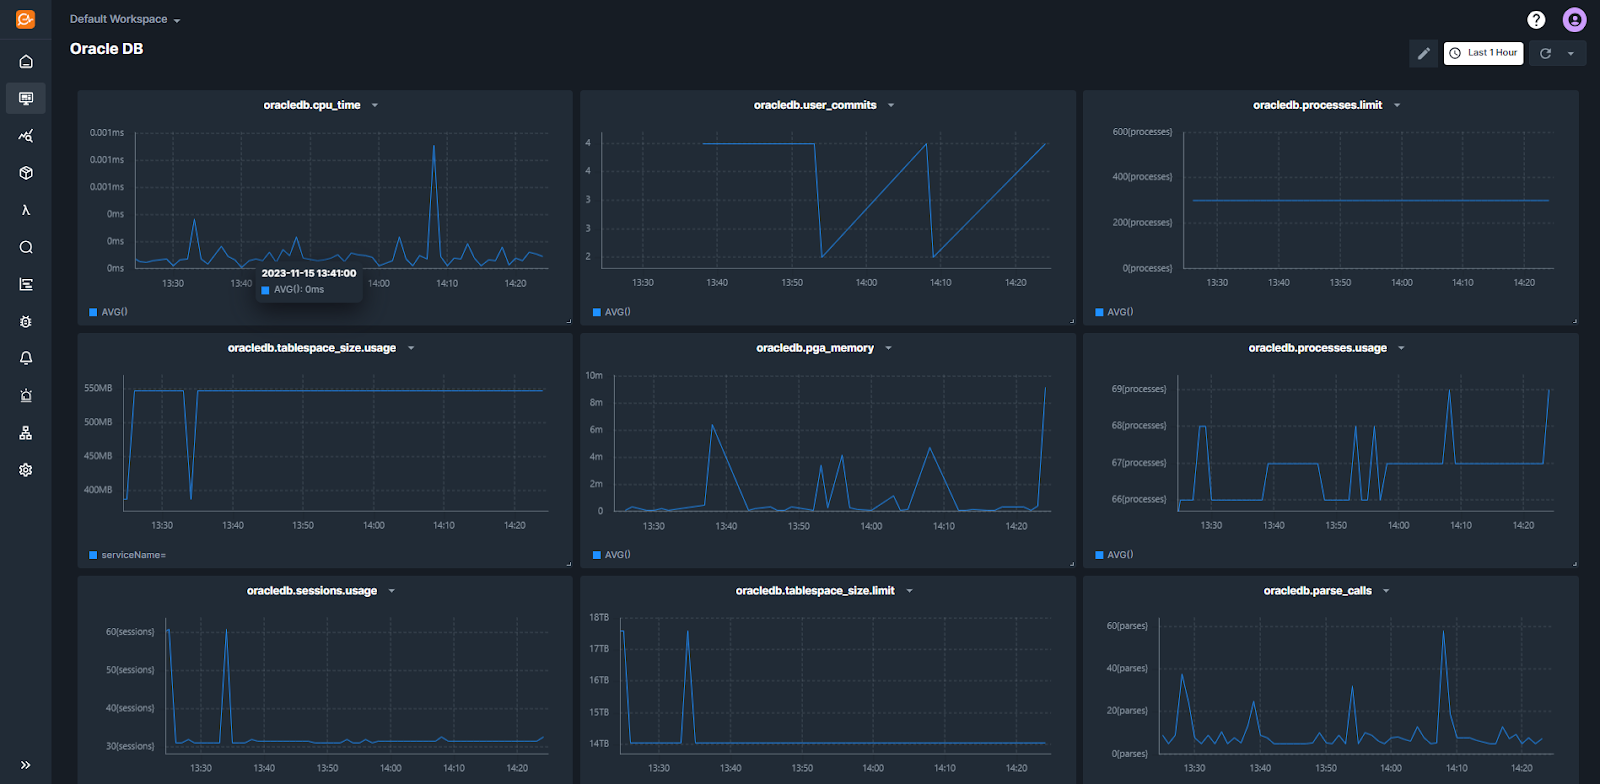The width and height of the screenshot is (1600, 784).
Task: Open oracledb.processes.limit panel menu arrow
Action: click(1397, 105)
